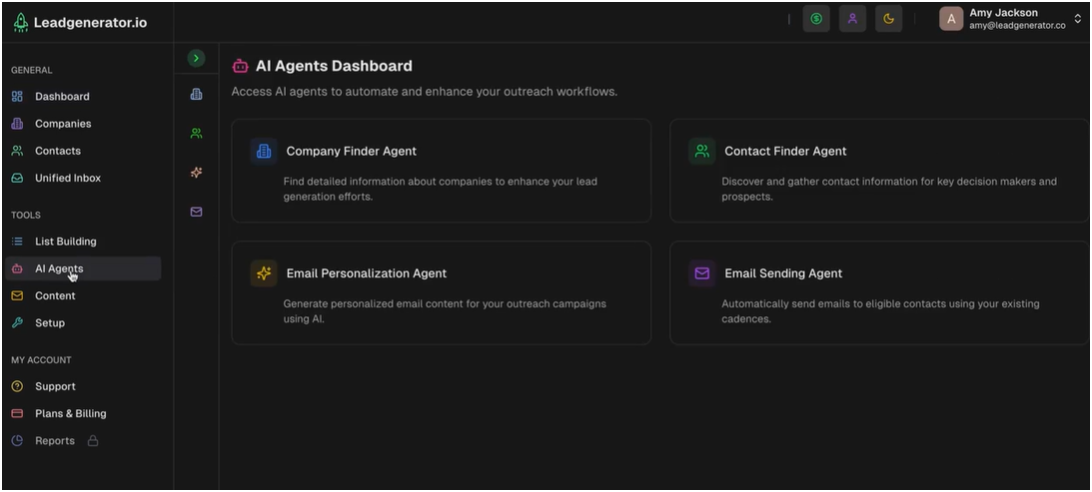Screen dimensions: 1092x492
Task: Click the Unified Inbox tray icon
Action: 17,178
